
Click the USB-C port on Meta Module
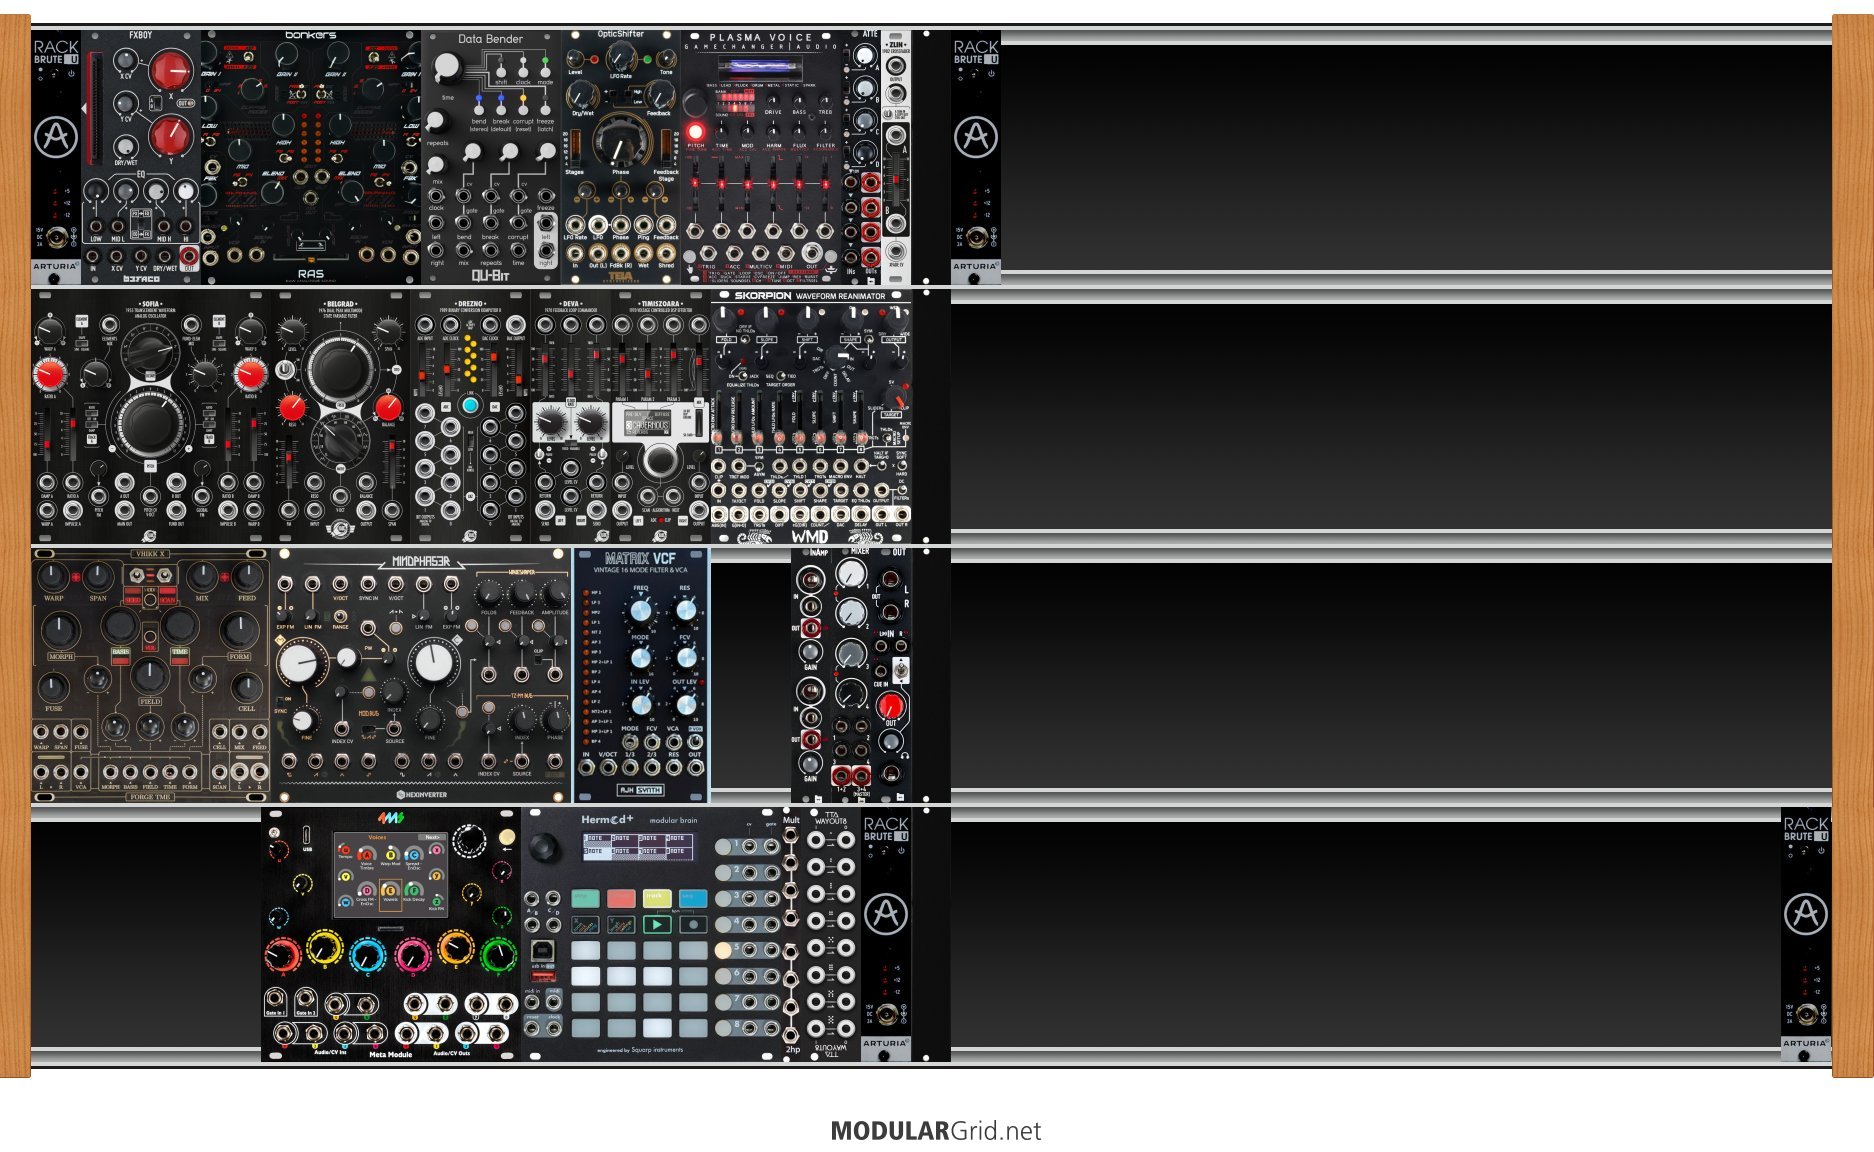(x=306, y=835)
